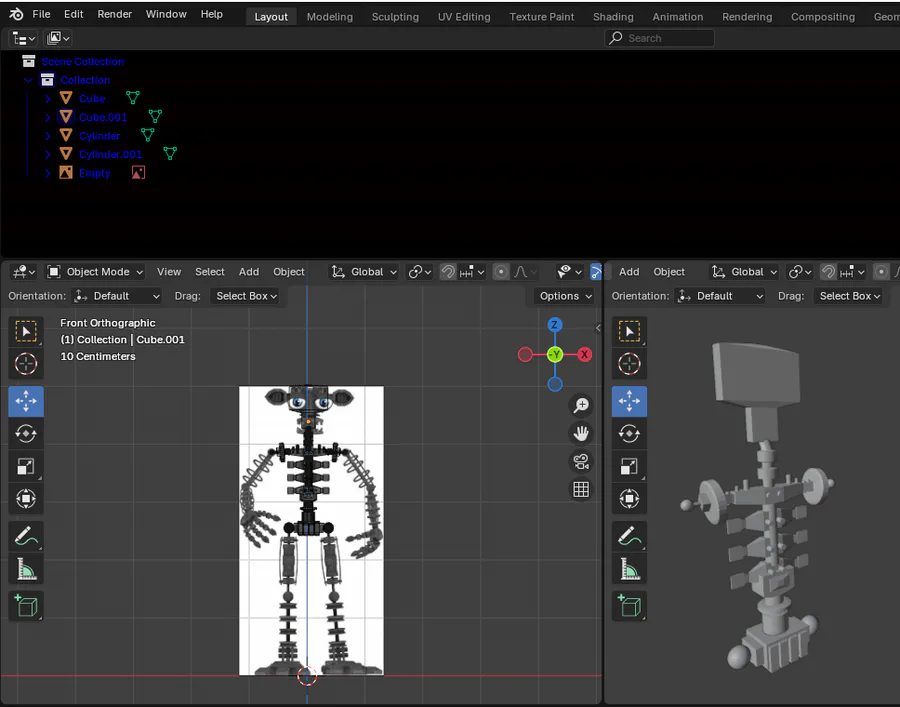Switch to the Modeling workspace tab

(329, 17)
